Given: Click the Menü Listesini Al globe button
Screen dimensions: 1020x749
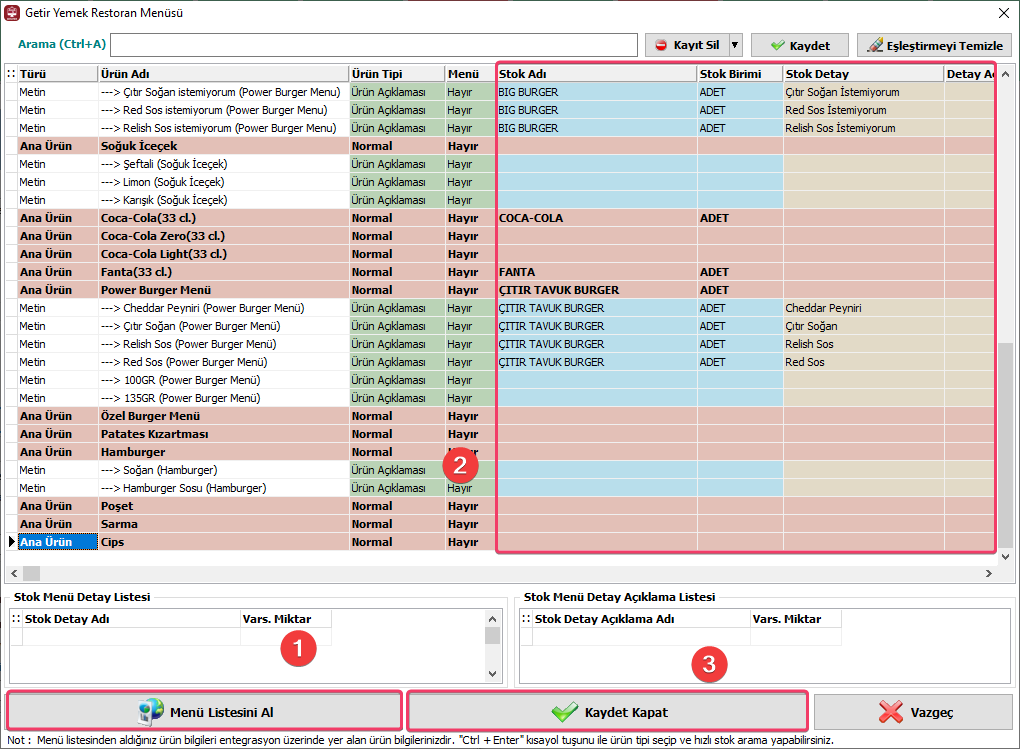Looking at the screenshot, I should click(x=205, y=712).
